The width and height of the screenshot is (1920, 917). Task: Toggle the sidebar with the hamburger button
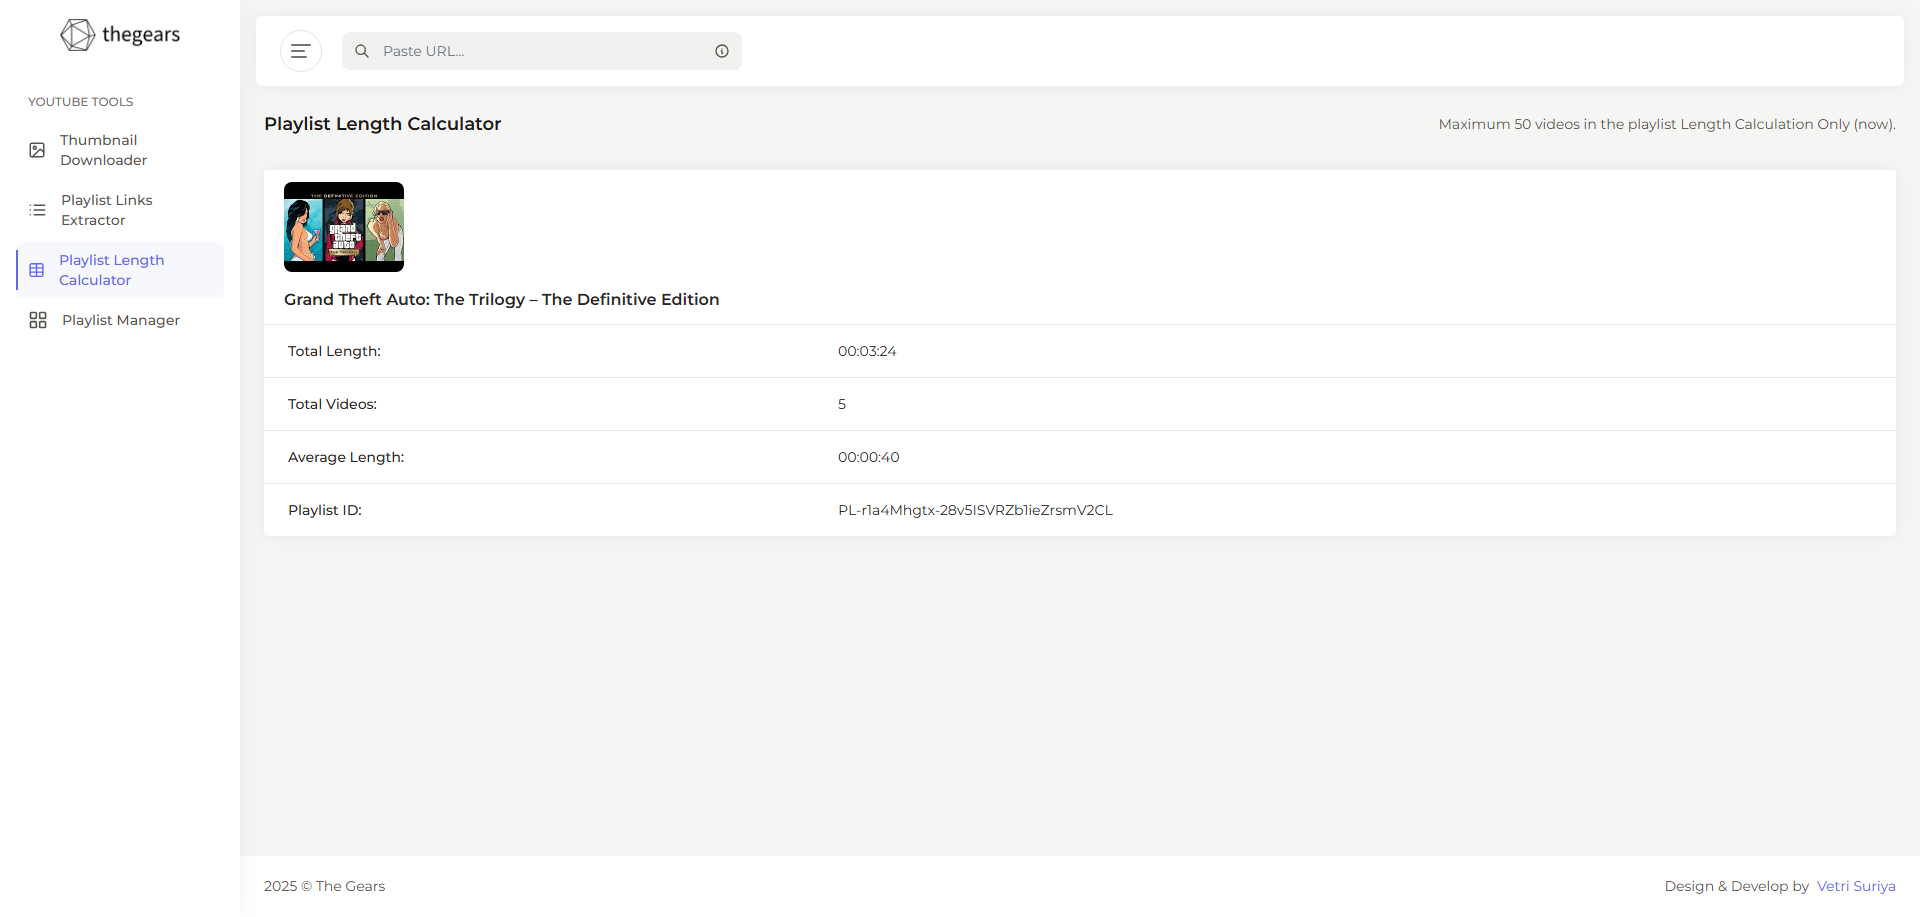(x=300, y=51)
